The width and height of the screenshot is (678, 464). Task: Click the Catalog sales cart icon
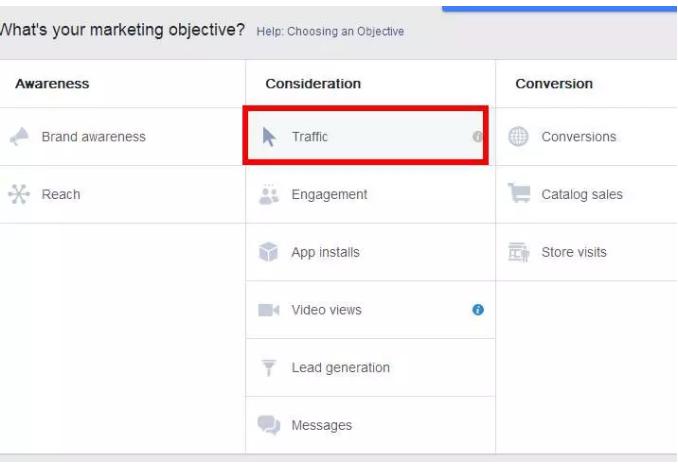pyautogui.click(x=519, y=194)
